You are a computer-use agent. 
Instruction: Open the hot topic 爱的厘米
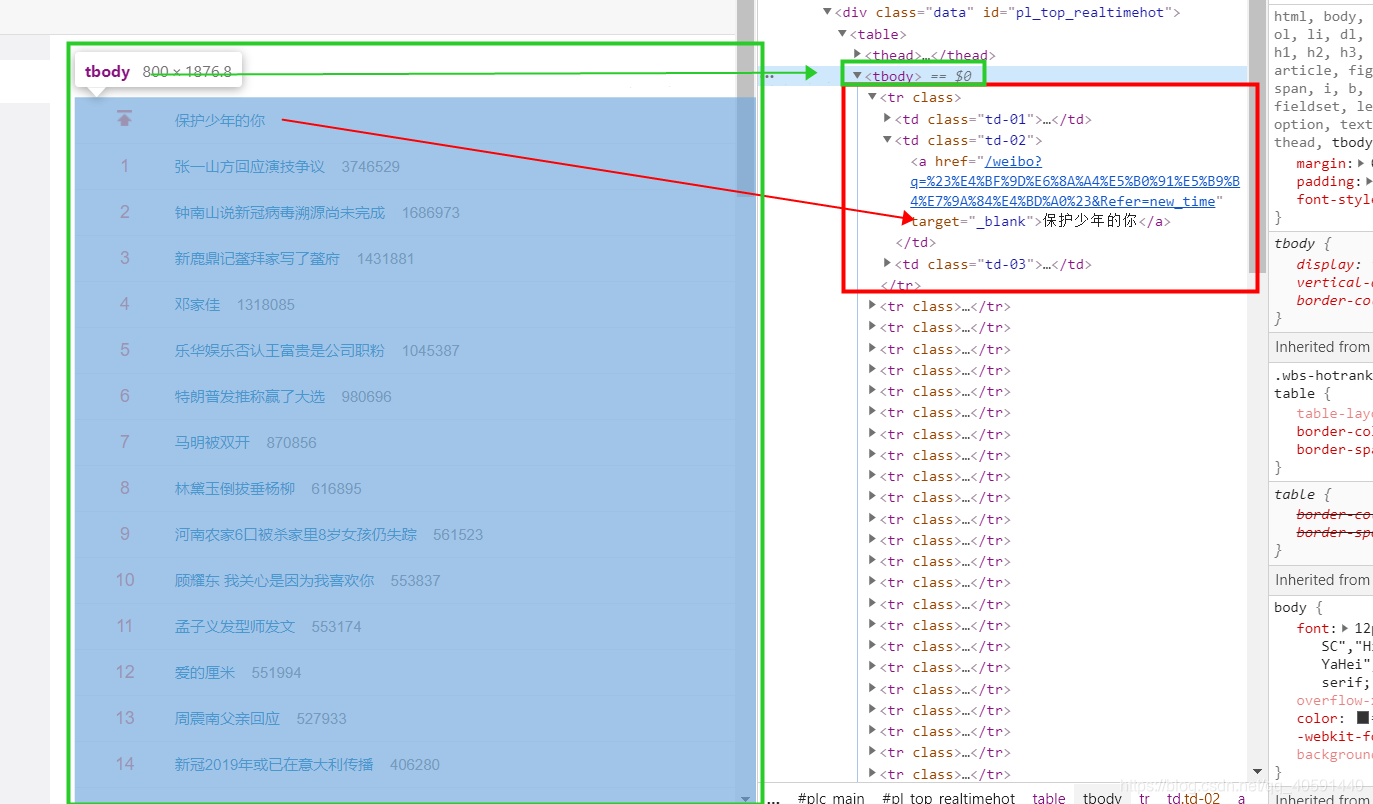tap(205, 672)
